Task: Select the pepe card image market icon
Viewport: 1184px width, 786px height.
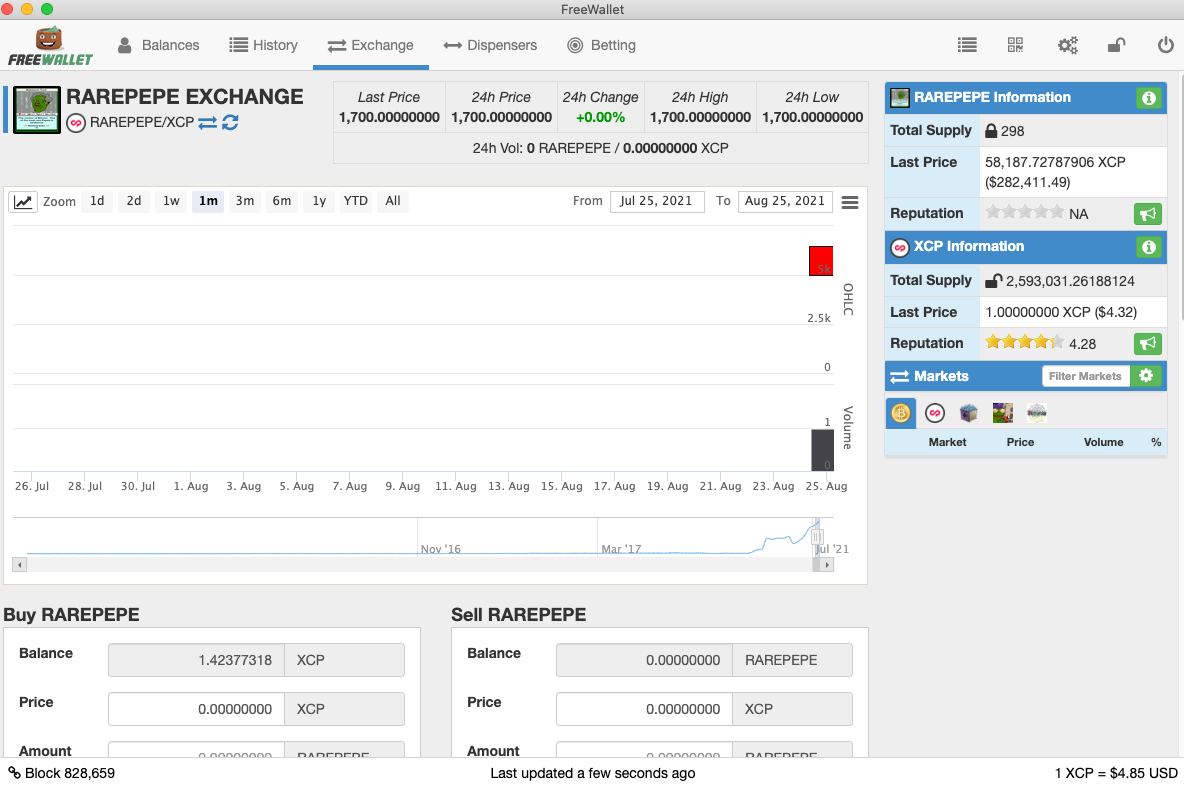Action: click(1003, 413)
